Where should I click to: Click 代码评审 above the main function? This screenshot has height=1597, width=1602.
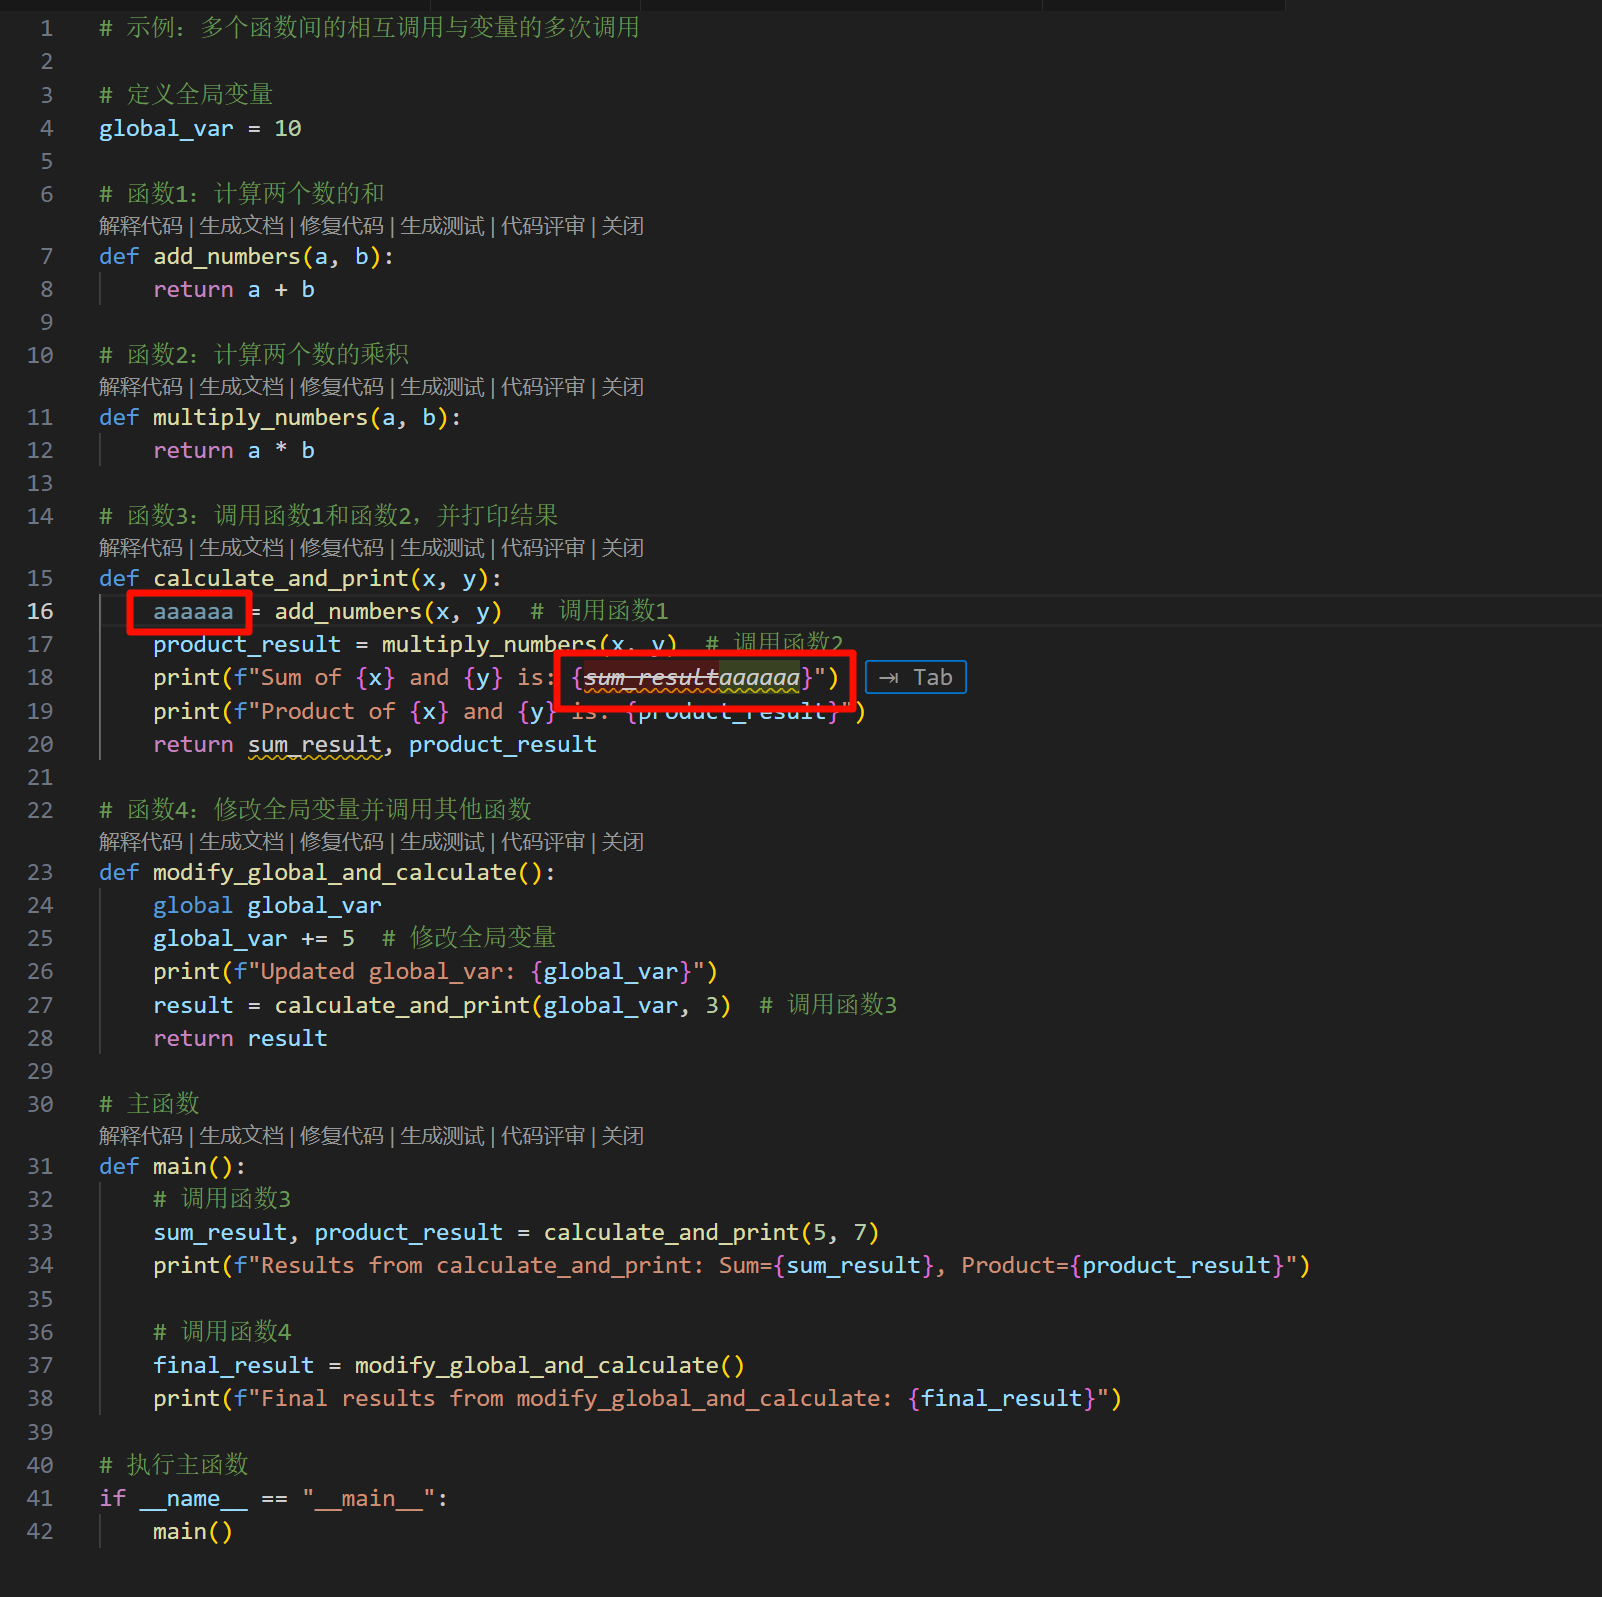point(542,1136)
